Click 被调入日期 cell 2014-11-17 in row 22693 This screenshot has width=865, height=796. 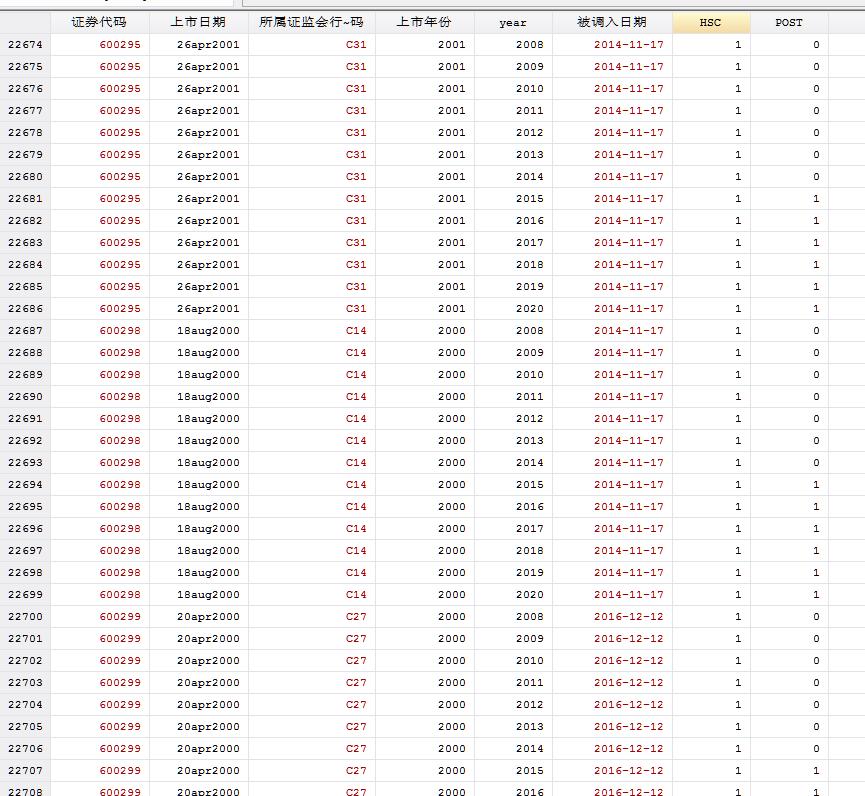point(612,463)
